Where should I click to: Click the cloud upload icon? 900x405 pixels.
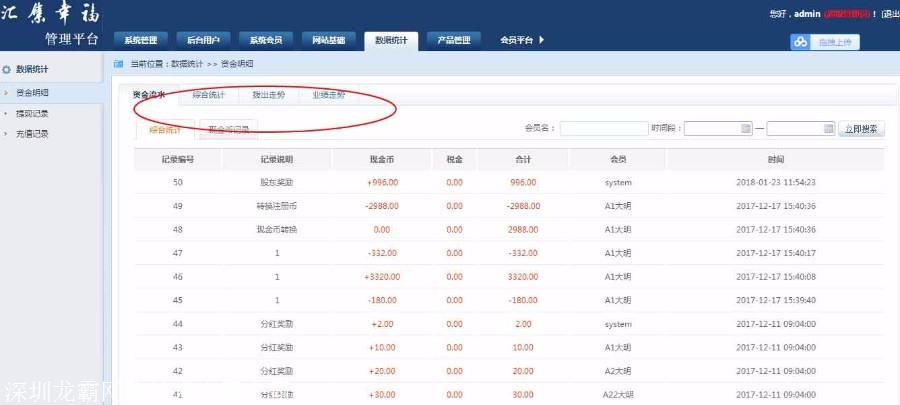pos(800,42)
